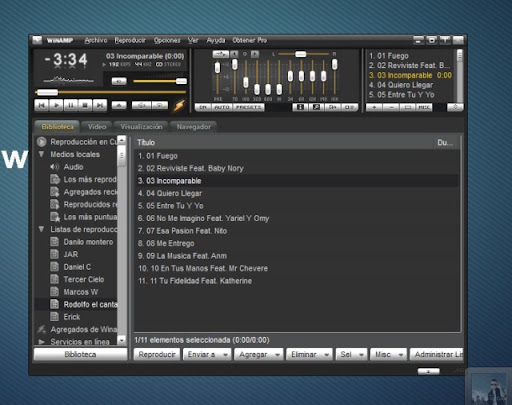Image resolution: width=512 pixels, height=405 pixels.
Task: Toggle shuffle mode button
Action: 142,105
